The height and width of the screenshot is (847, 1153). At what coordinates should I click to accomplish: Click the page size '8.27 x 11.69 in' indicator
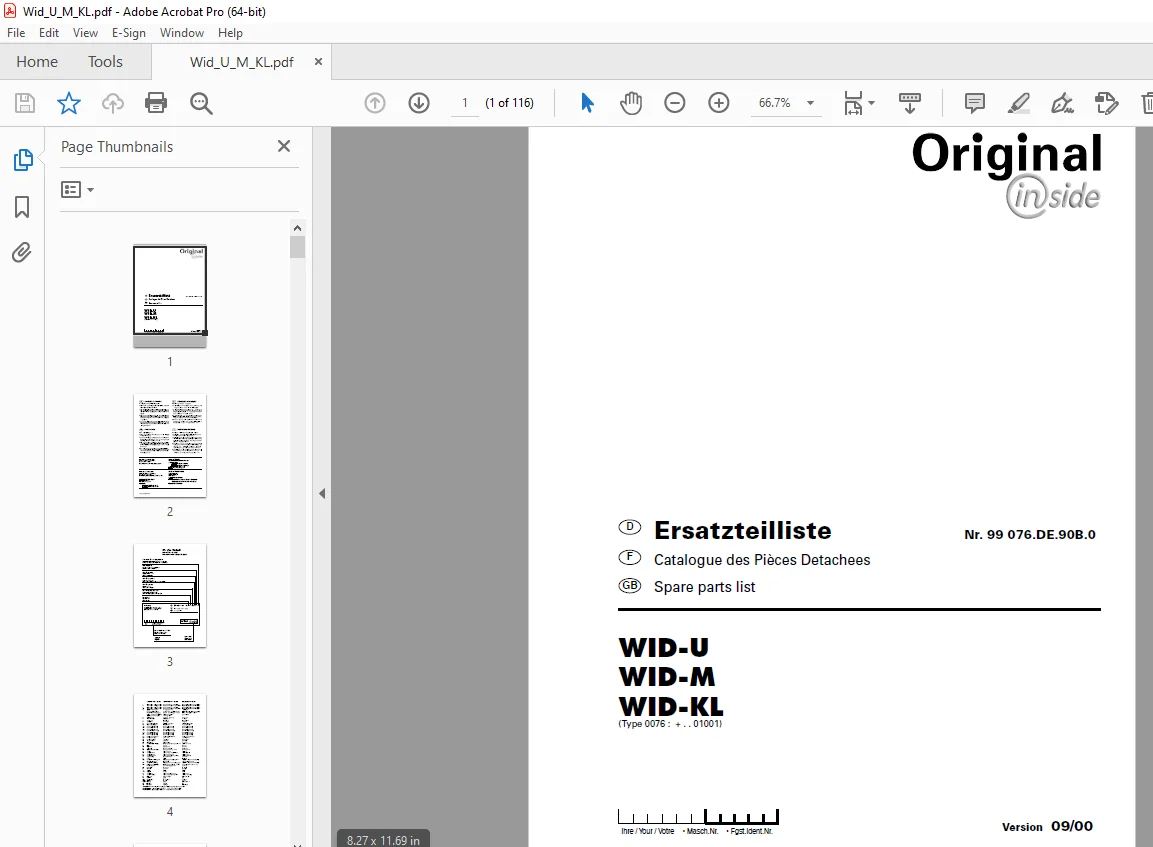click(383, 840)
